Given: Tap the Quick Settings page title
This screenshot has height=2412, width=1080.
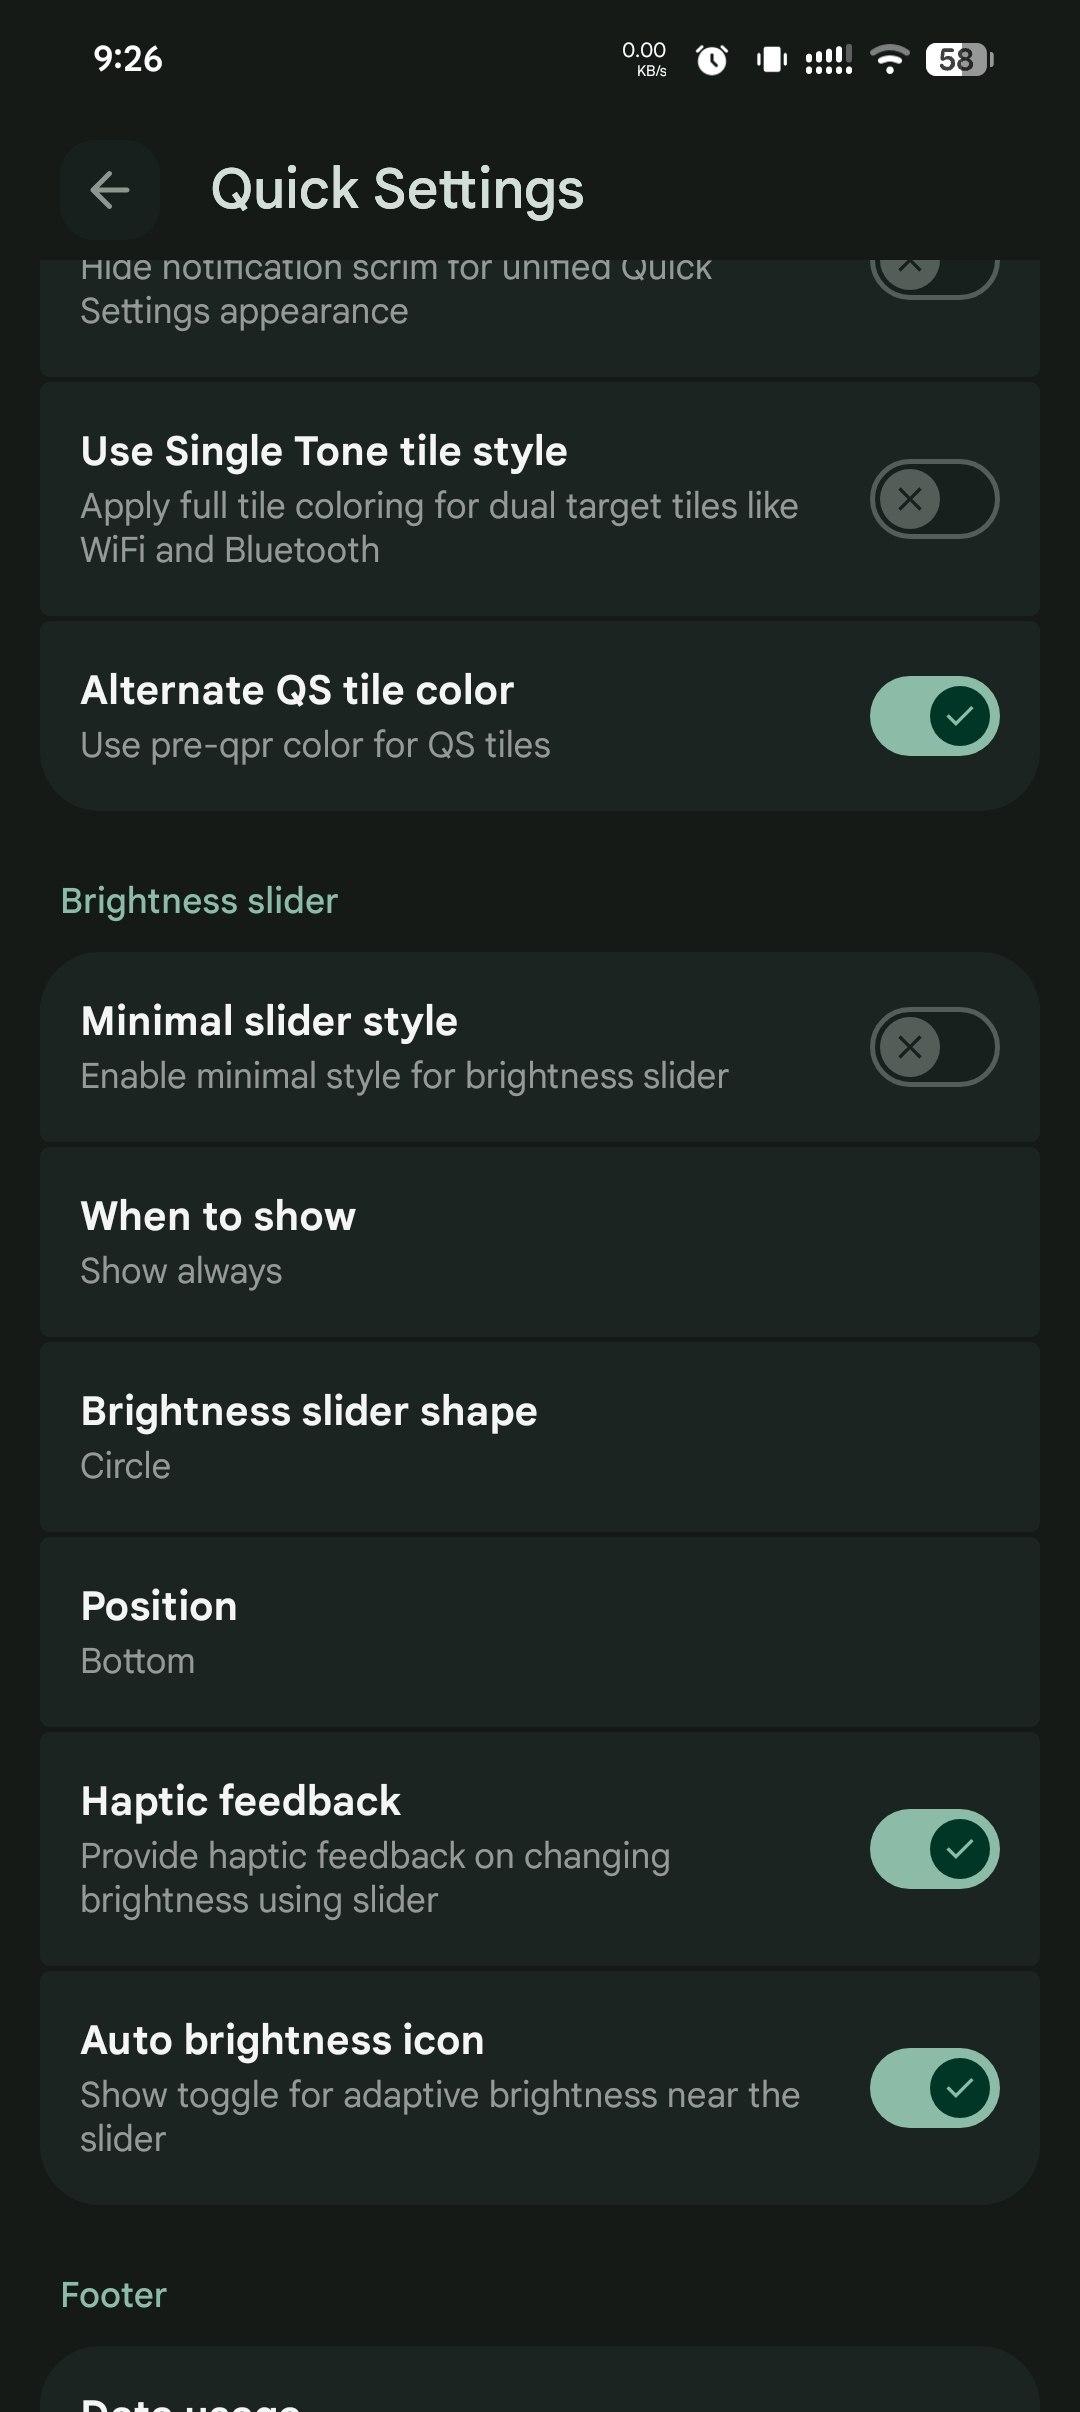Looking at the screenshot, I should click(x=397, y=190).
